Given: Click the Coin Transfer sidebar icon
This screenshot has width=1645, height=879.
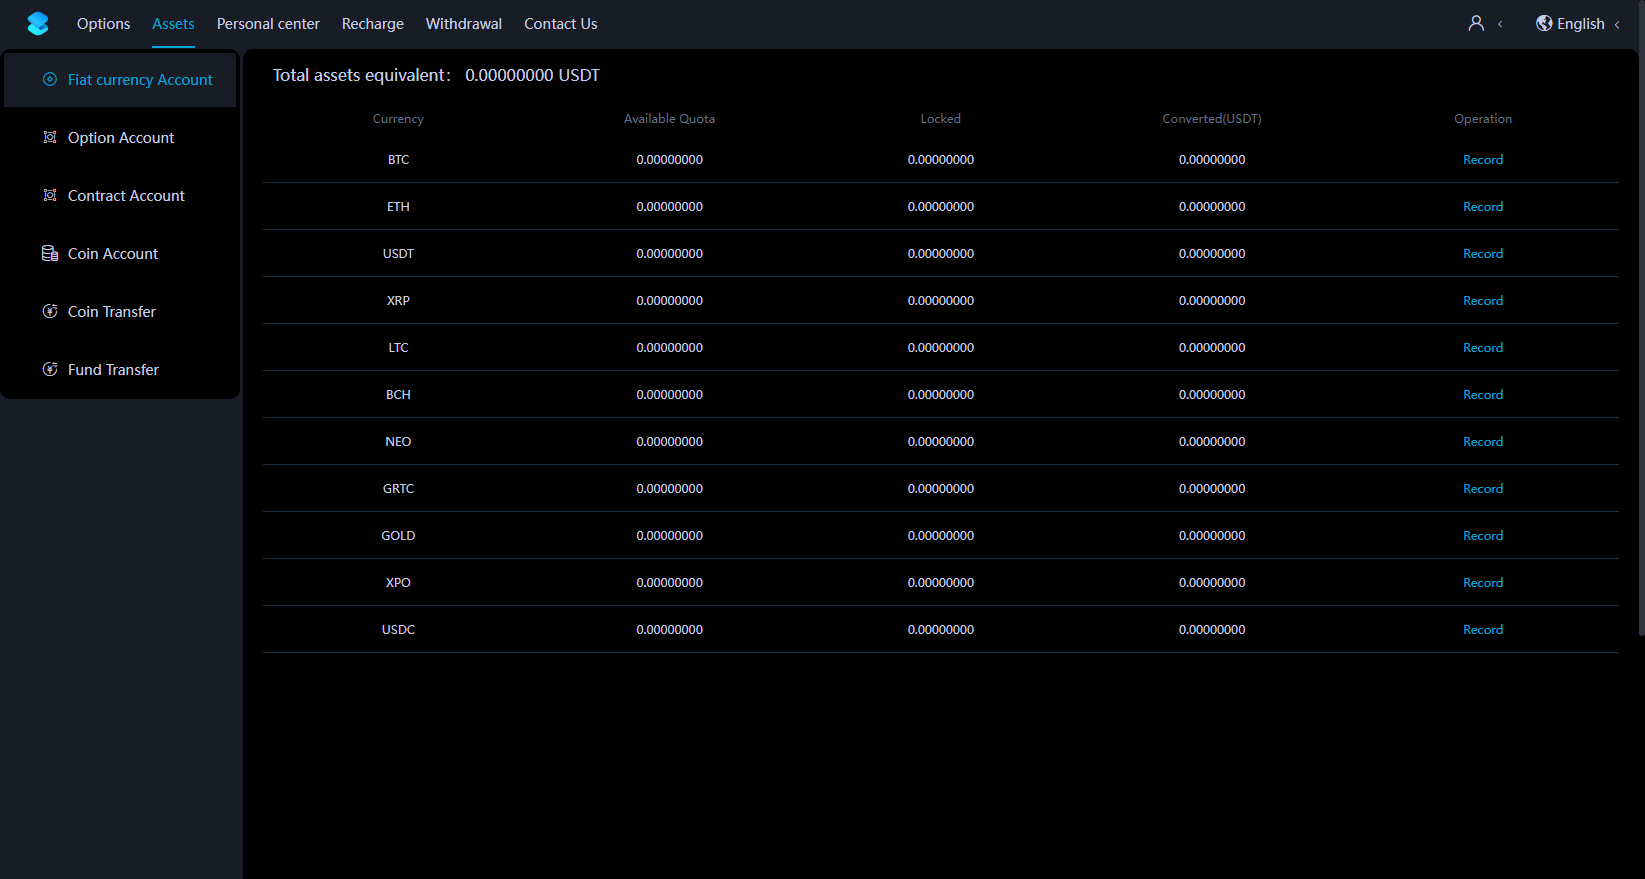Looking at the screenshot, I should [50, 311].
